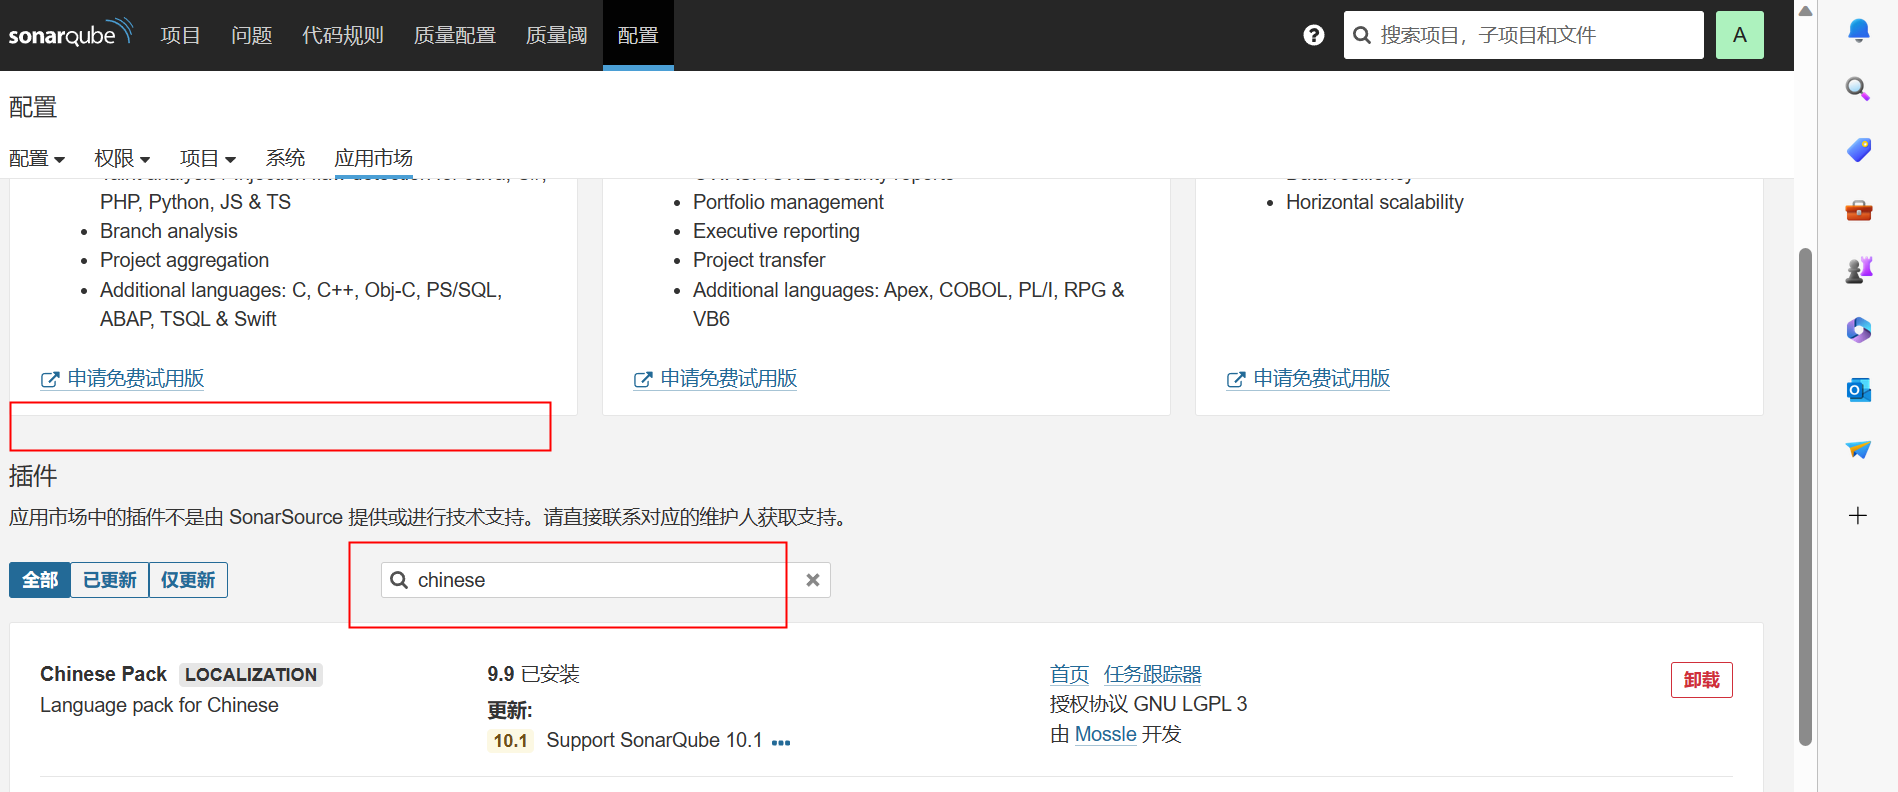1898x792 pixels.
Task: Go to 系统 settings page
Action: (x=285, y=158)
